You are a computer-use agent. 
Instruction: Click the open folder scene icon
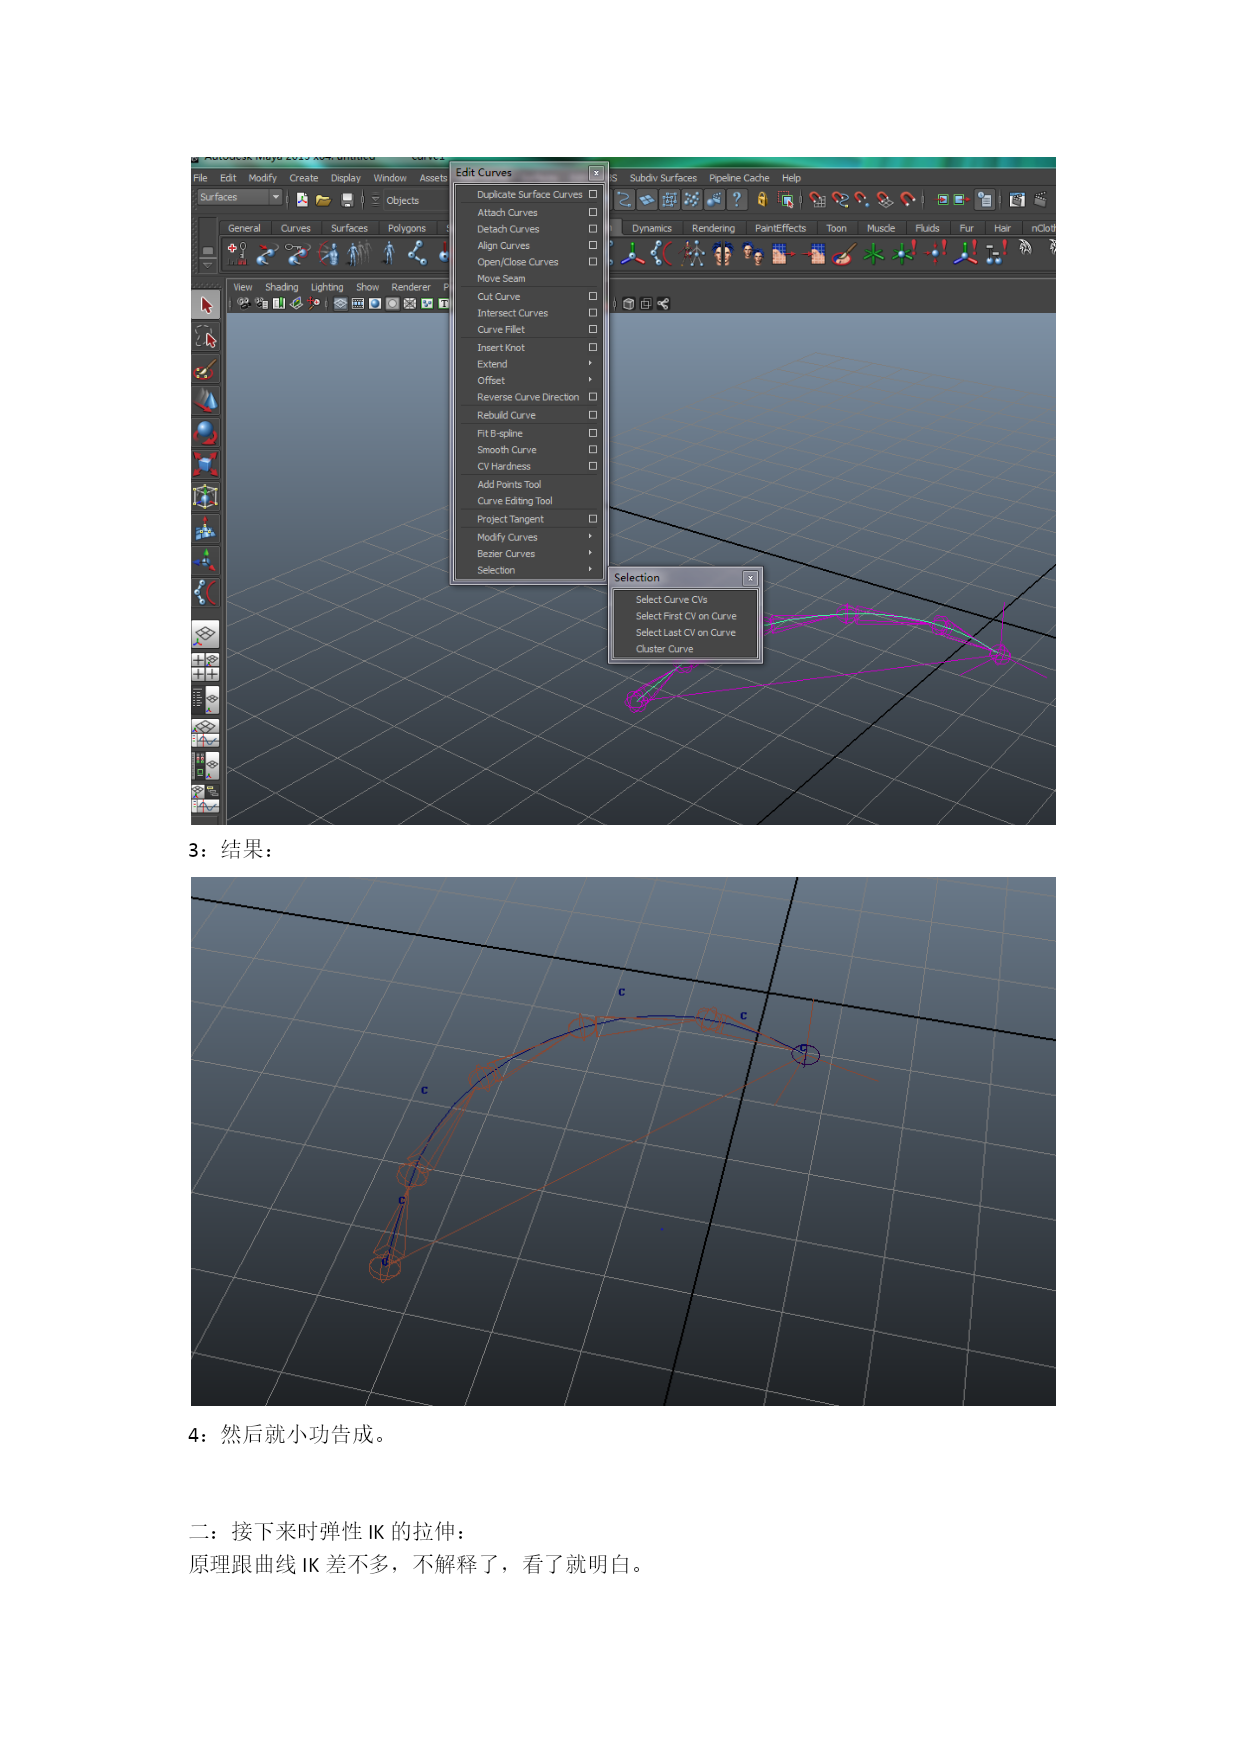pos(323,200)
